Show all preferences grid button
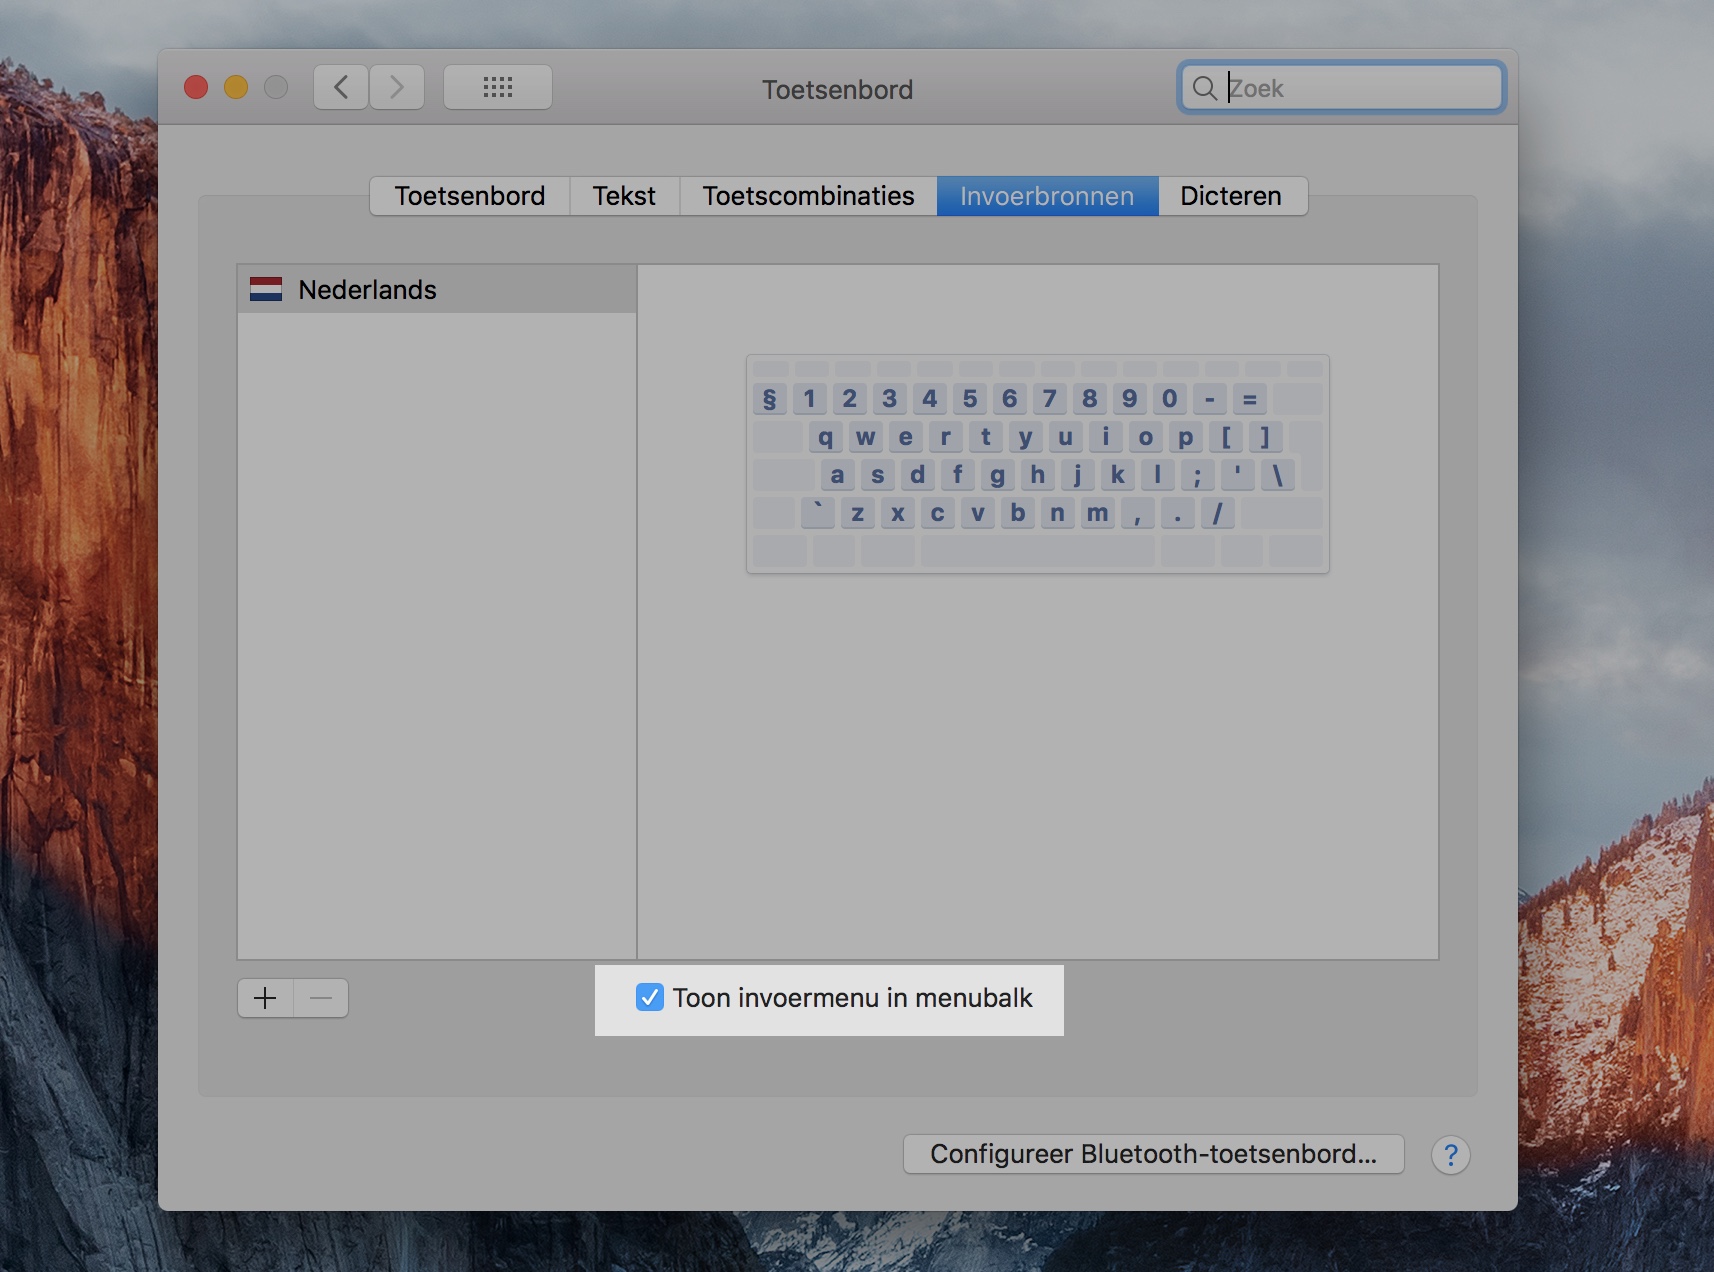Screen dimensions: 1714x1272 (497, 88)
